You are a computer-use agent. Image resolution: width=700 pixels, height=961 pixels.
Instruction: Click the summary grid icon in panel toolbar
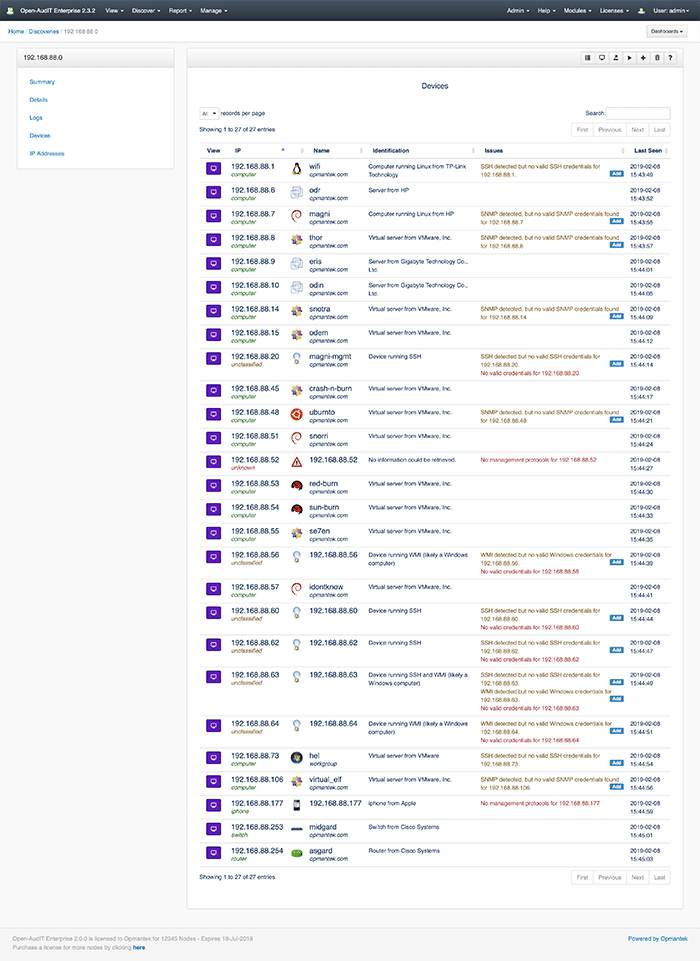[x=587, y=58]
